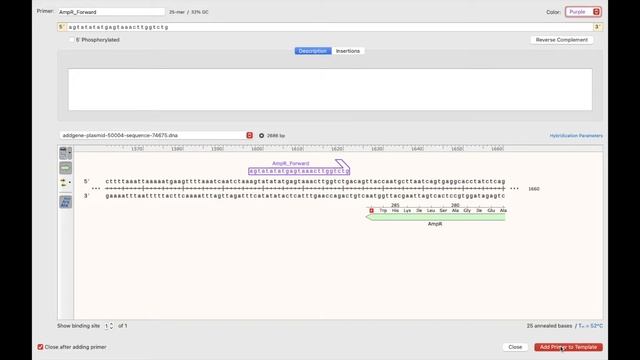Click the red stop codon marker on AmpR

coord(371,211)
